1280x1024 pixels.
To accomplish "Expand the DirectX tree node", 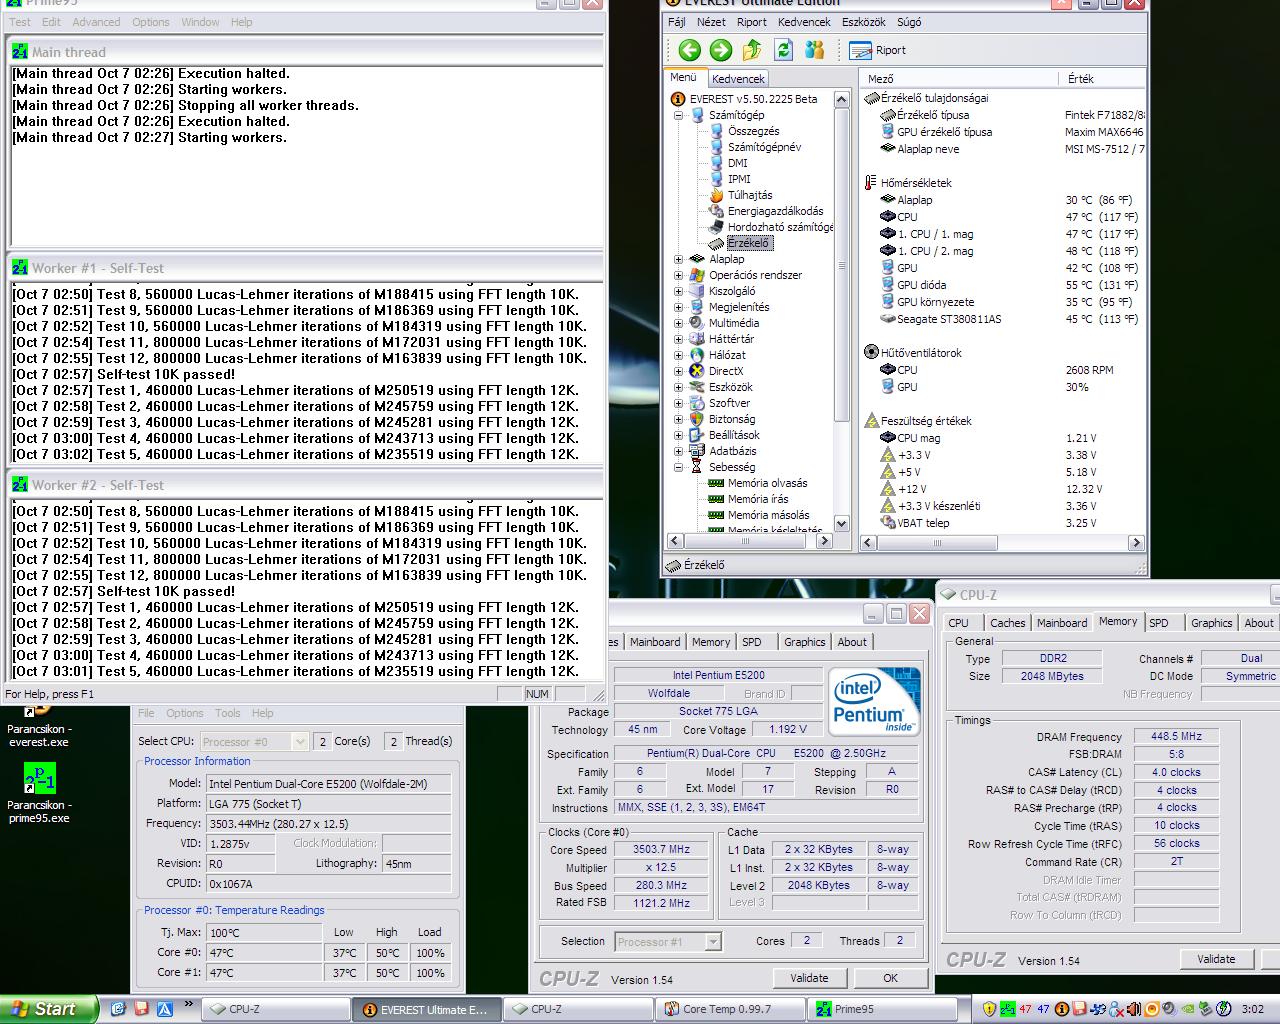I will [x=679, y=371].
